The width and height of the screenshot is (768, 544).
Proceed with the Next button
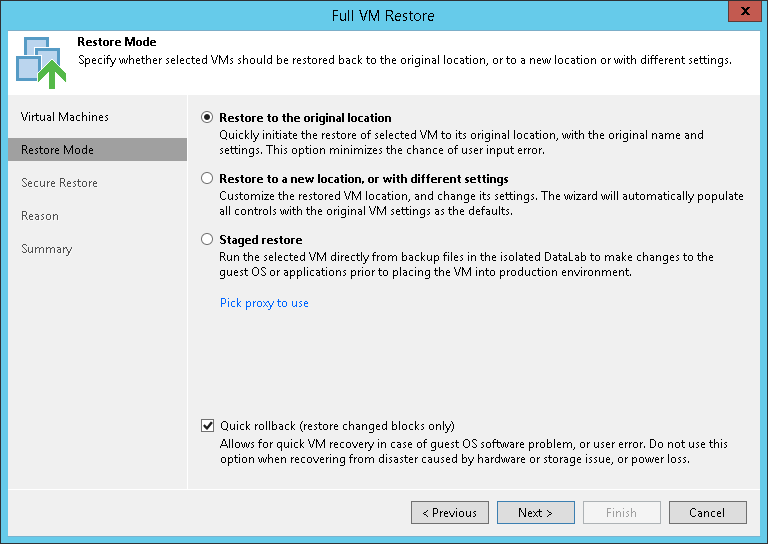(535, 513)
